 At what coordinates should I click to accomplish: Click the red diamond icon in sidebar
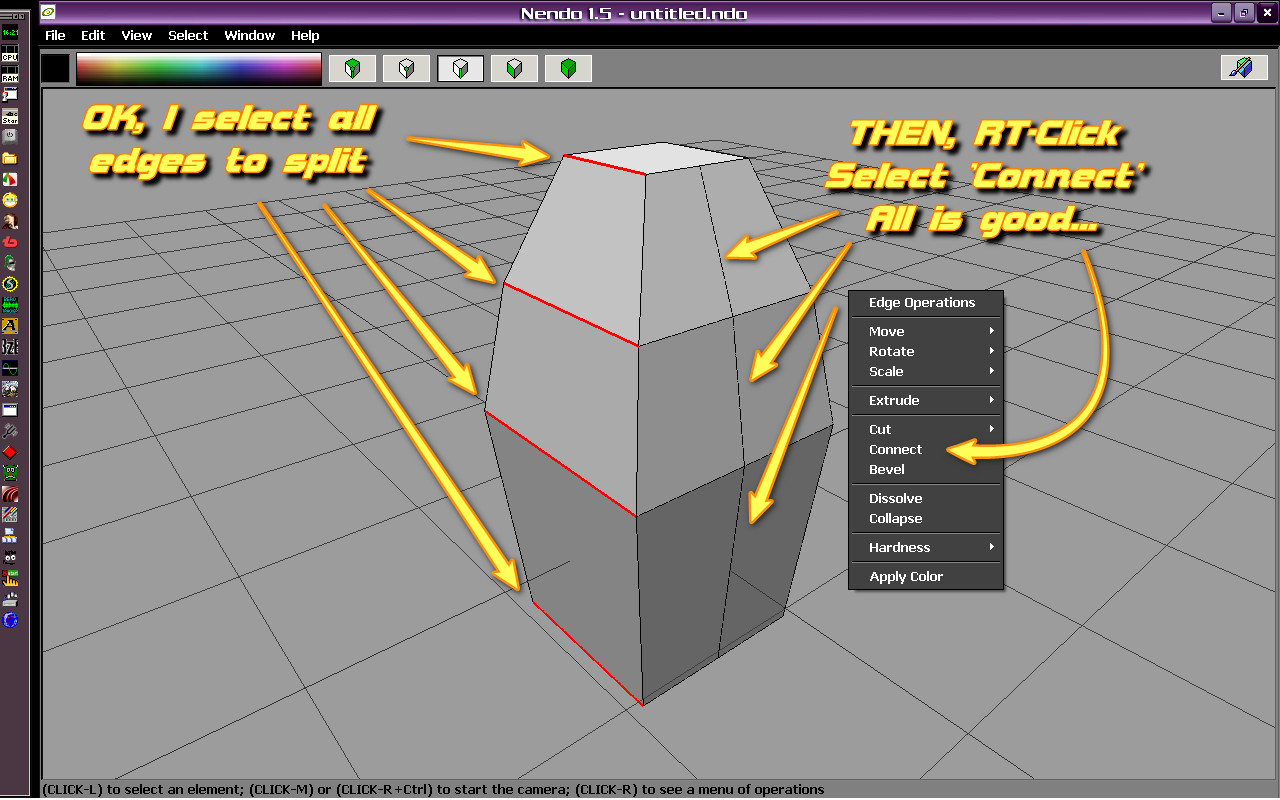pyautogui.click(x=10, y=452)
